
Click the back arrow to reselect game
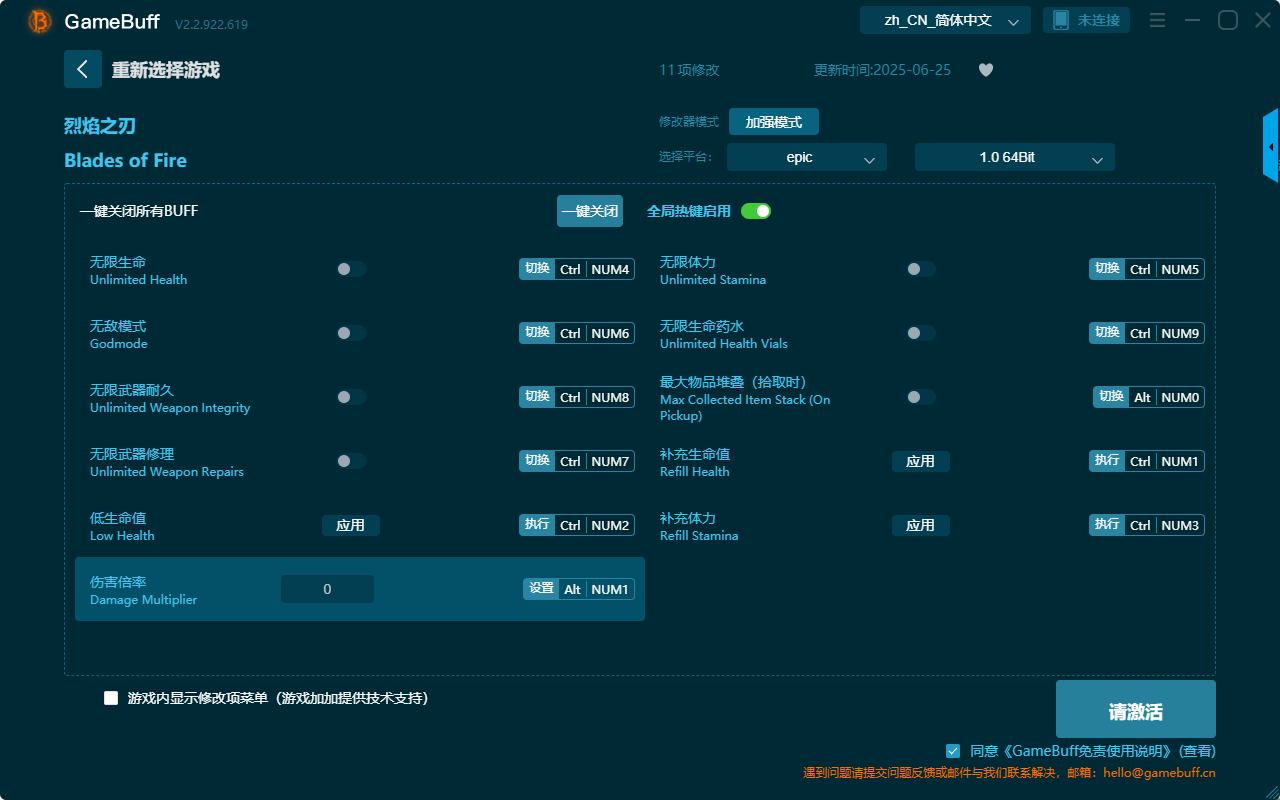[x=83, y=69]
